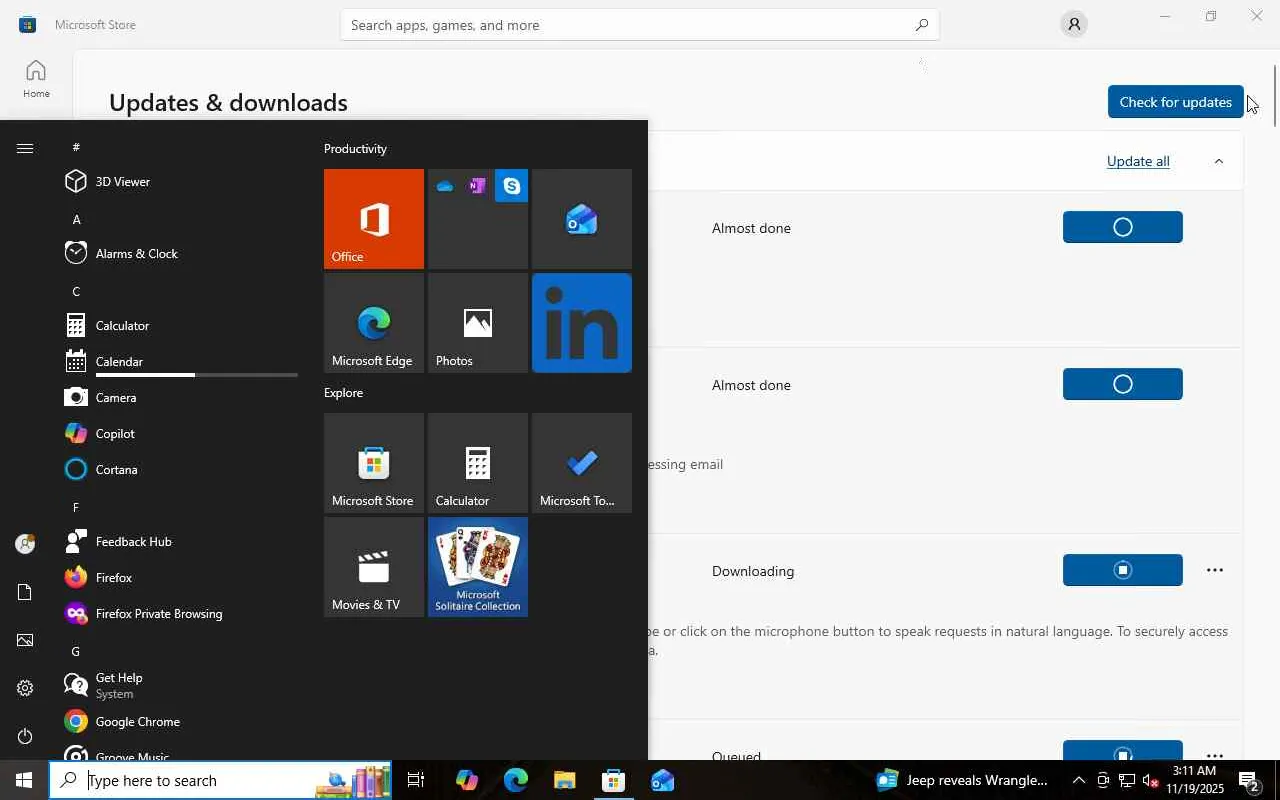Open the Edge icon on the taskbar

pos(516,780)
